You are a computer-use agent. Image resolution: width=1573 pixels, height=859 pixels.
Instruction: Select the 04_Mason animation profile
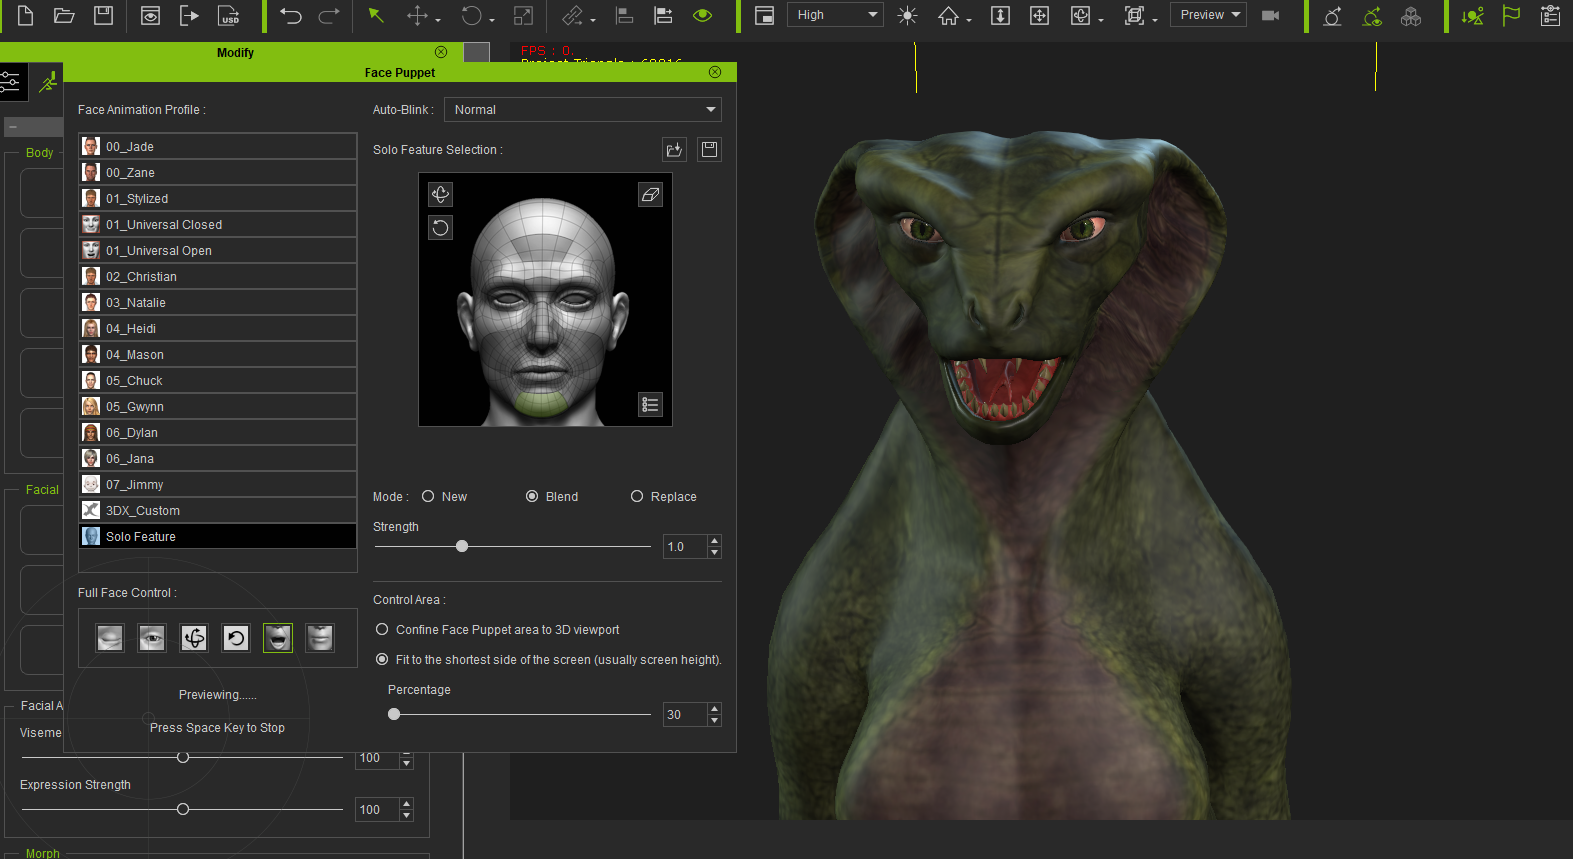pos(218,355)
